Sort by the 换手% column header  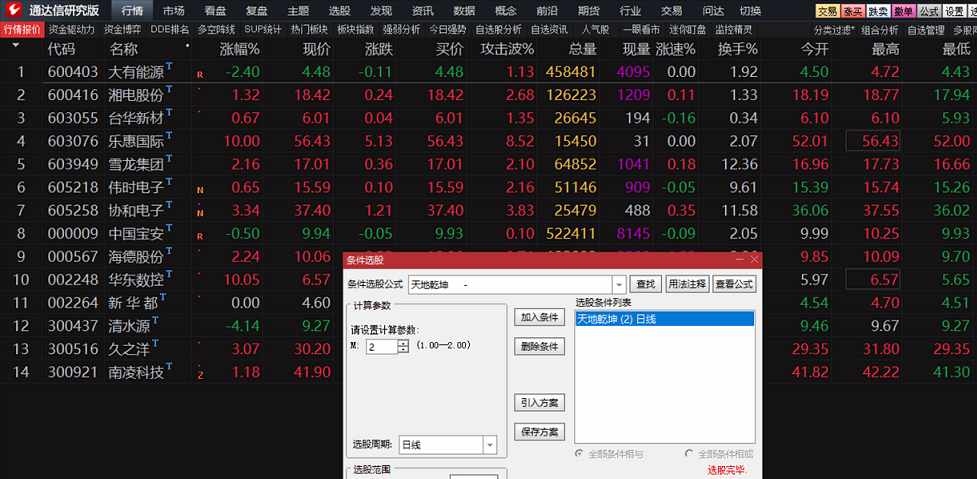tap(737, 49)
